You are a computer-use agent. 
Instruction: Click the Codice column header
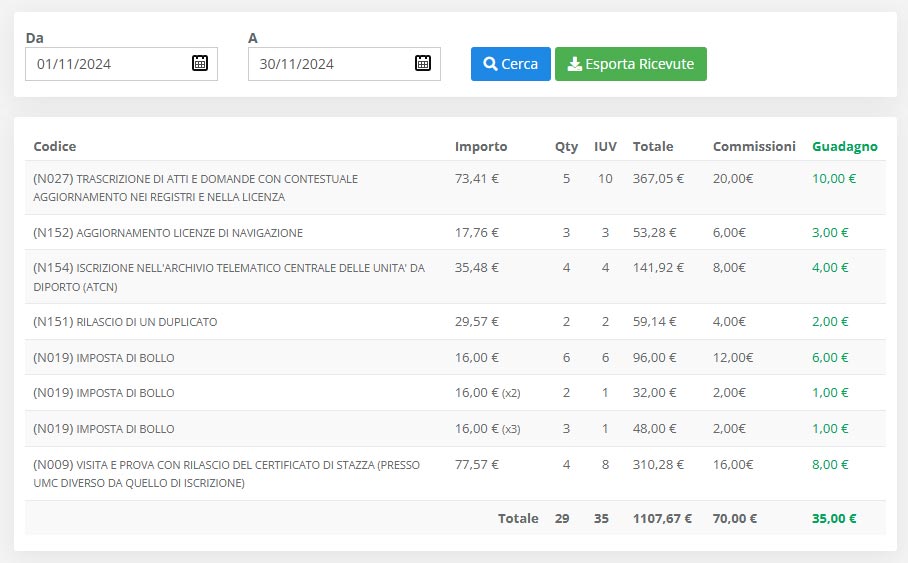click(55, 146)
